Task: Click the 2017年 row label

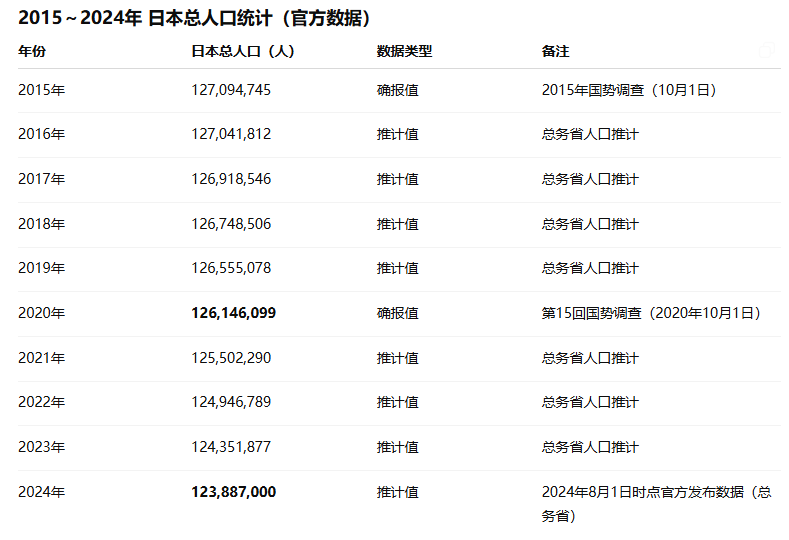Action: 41,179
